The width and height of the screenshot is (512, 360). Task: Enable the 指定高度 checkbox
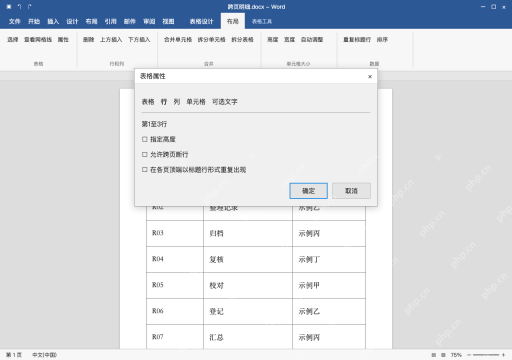(x=145, y=139)
